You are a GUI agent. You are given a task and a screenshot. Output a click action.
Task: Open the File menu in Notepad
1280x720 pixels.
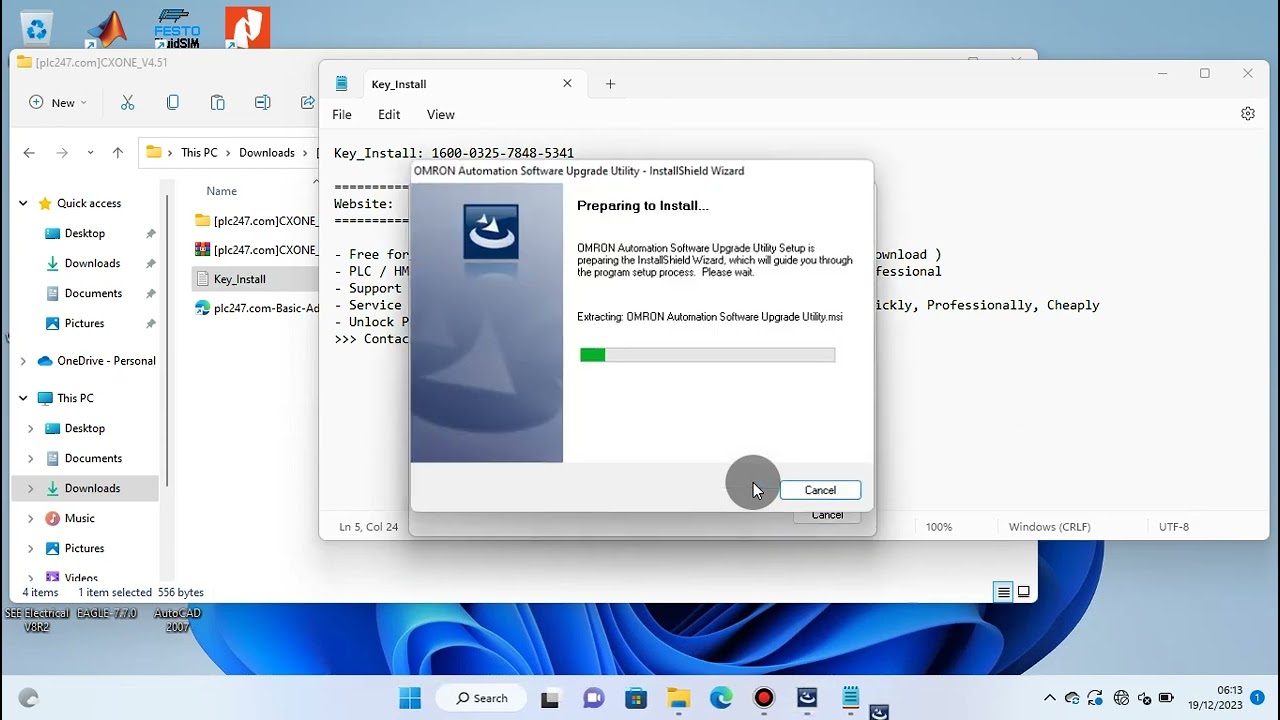[x=342, y=115]
